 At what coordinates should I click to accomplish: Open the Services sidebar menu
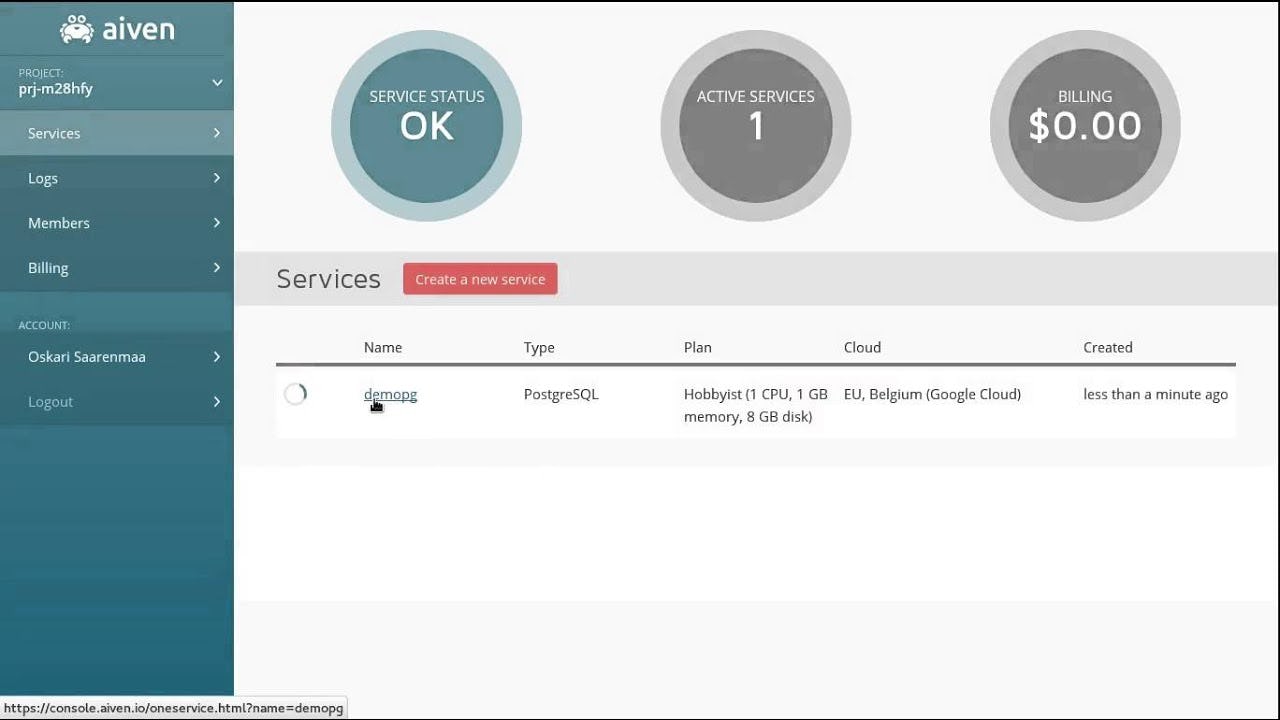click(x=117, y=133)
